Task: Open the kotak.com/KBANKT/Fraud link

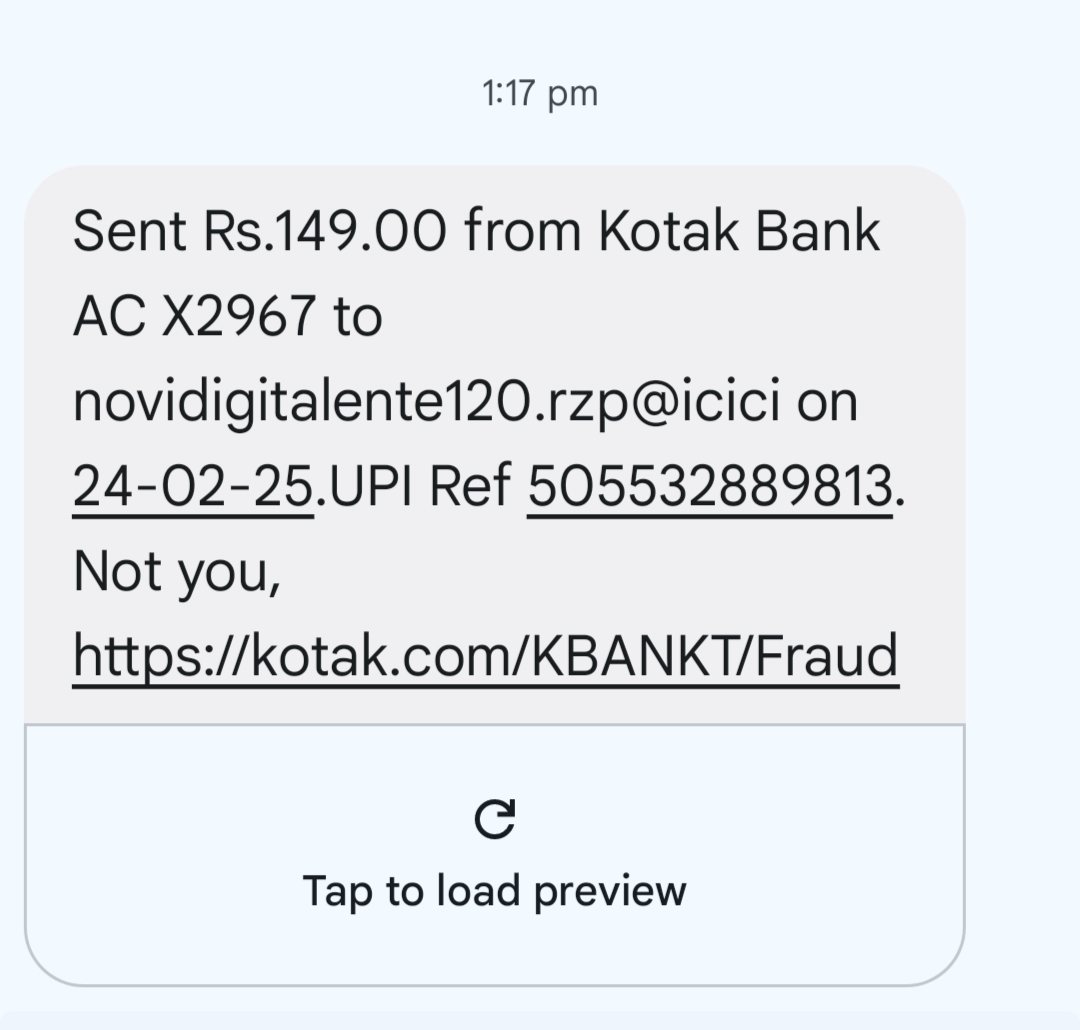Action: (x=486, y=657)
